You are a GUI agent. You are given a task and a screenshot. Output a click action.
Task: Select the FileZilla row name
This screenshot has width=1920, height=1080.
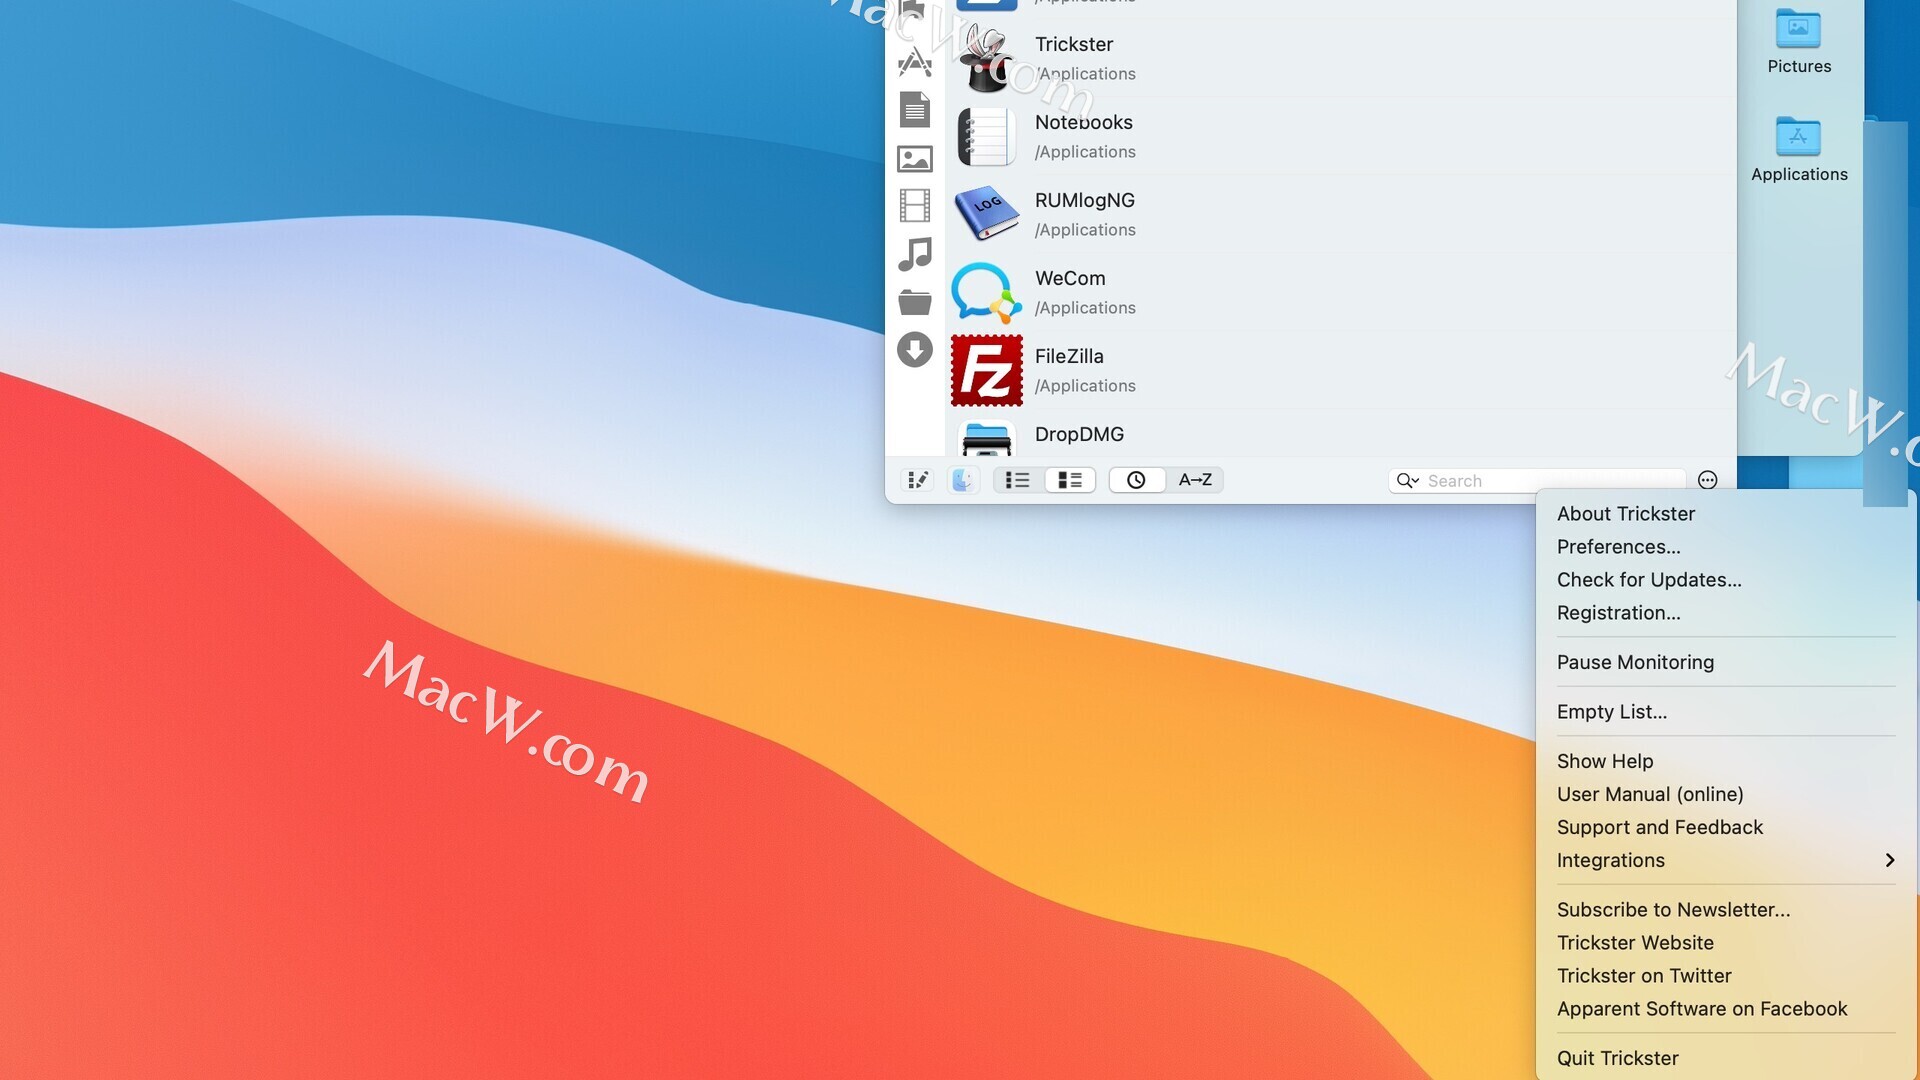tap(1069, 356)
